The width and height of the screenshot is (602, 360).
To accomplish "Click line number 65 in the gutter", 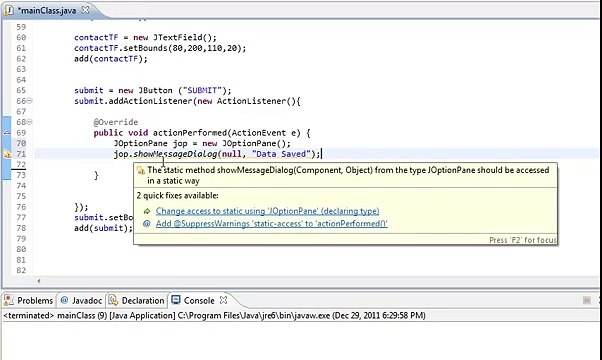I will click(x=21, y=91).
